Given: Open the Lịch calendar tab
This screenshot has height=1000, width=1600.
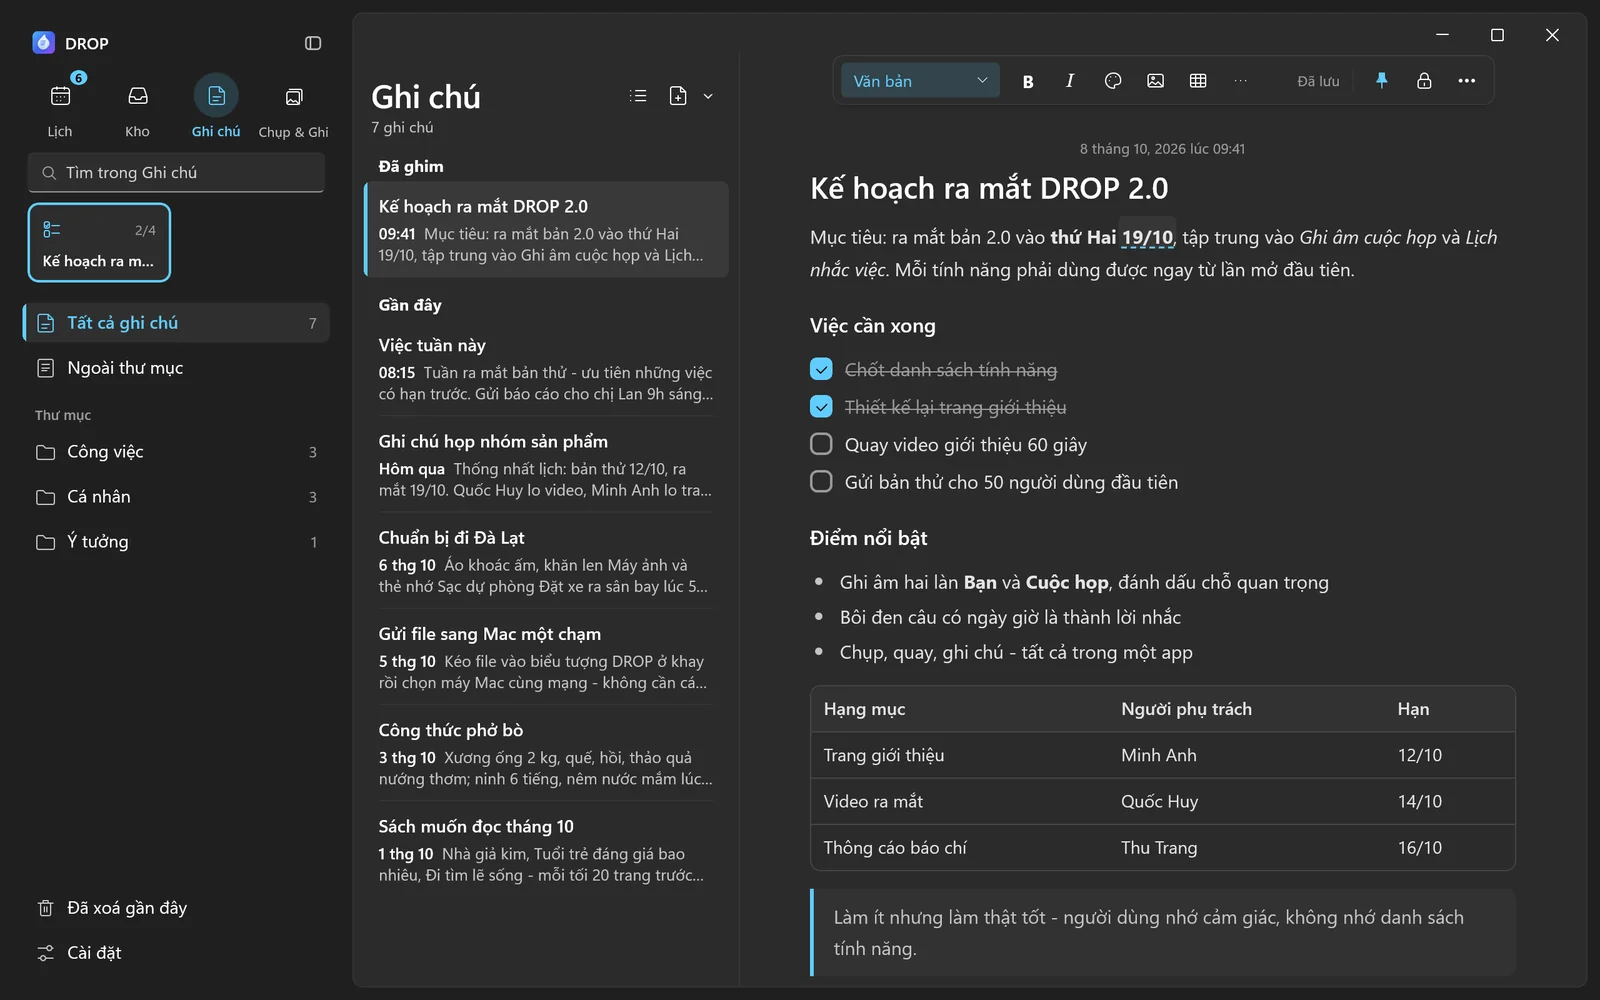Looking at the screenshot, I should pyautogui.click(x=60, y=108).
